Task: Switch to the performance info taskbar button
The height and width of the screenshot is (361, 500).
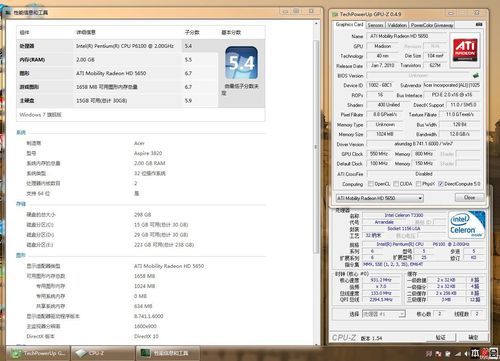Action: pos(168,353)
